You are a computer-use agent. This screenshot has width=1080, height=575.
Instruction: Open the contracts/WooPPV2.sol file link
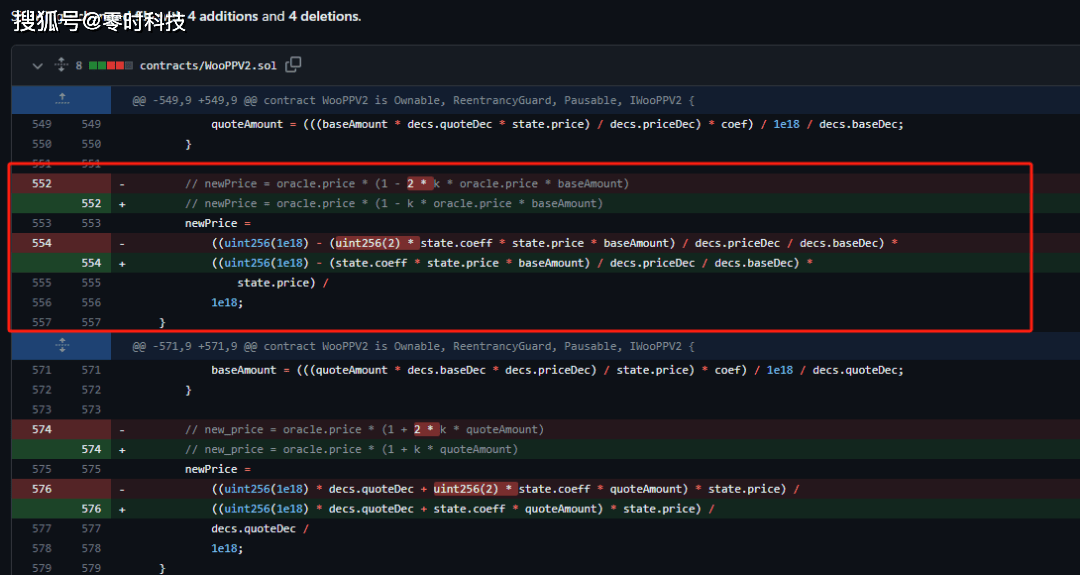[x=208, y=65]
